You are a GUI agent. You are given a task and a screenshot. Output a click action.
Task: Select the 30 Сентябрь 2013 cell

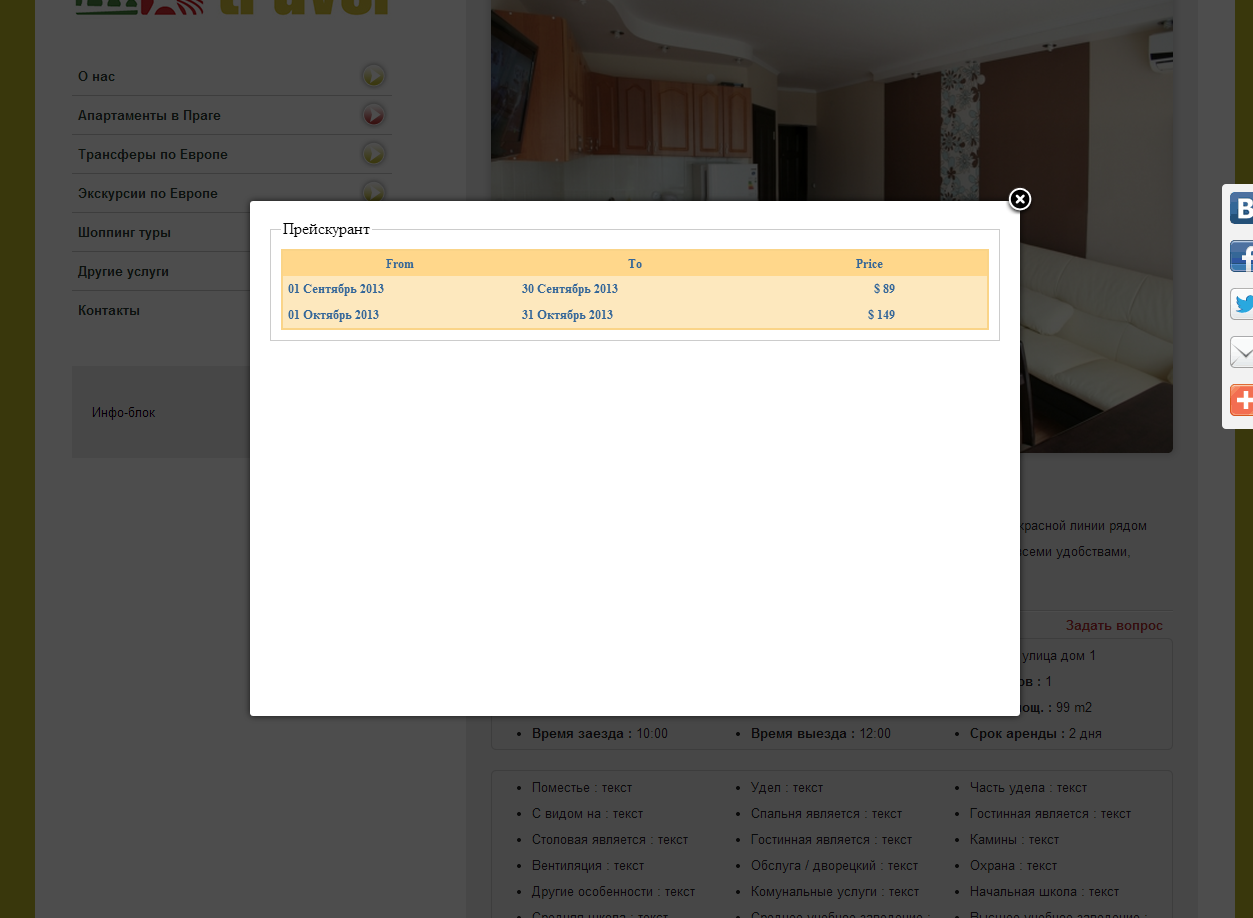click(x=570, y=289)
